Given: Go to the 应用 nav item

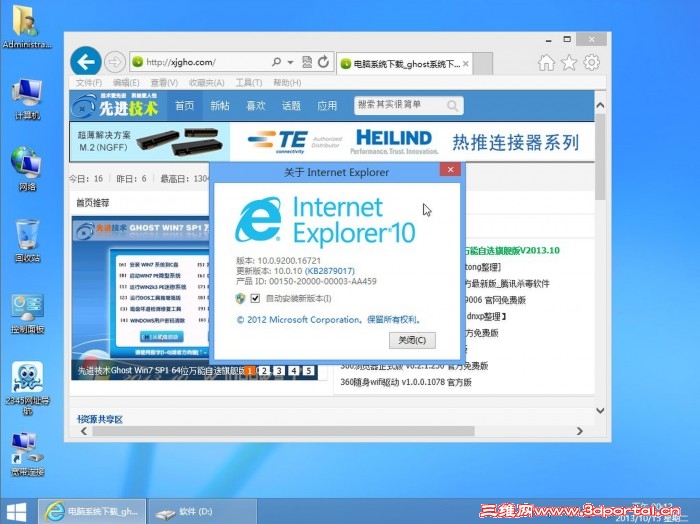Looking at the screenshot, I should click(327, 106).
